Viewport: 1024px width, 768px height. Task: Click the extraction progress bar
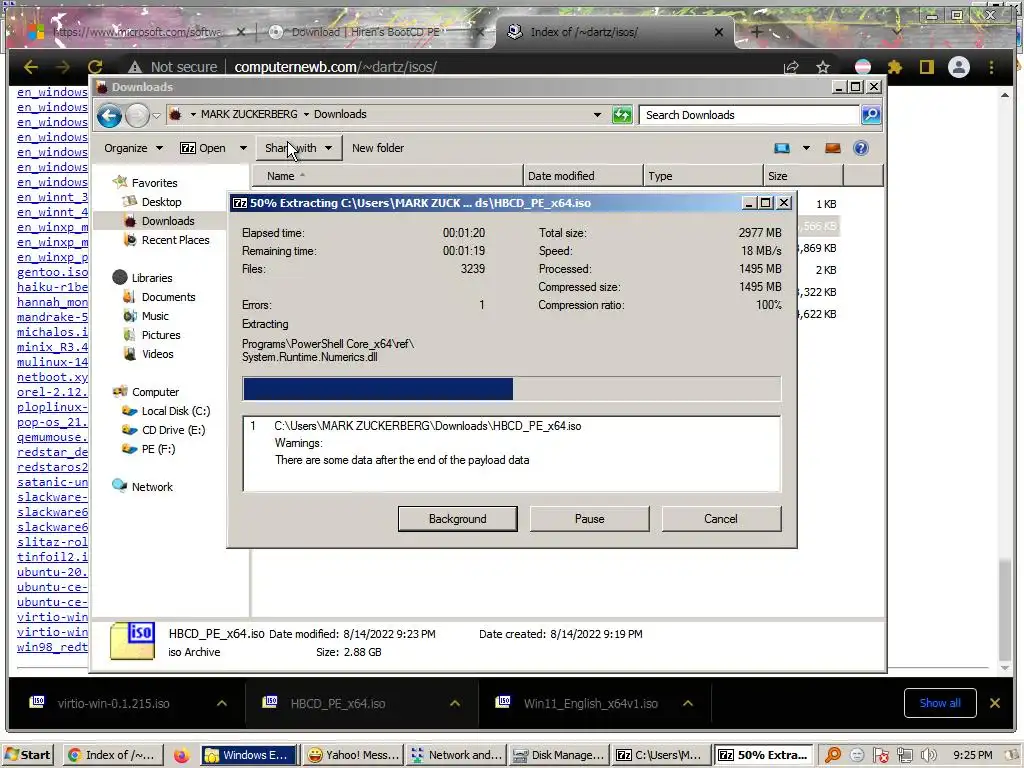tap(511, 389)
